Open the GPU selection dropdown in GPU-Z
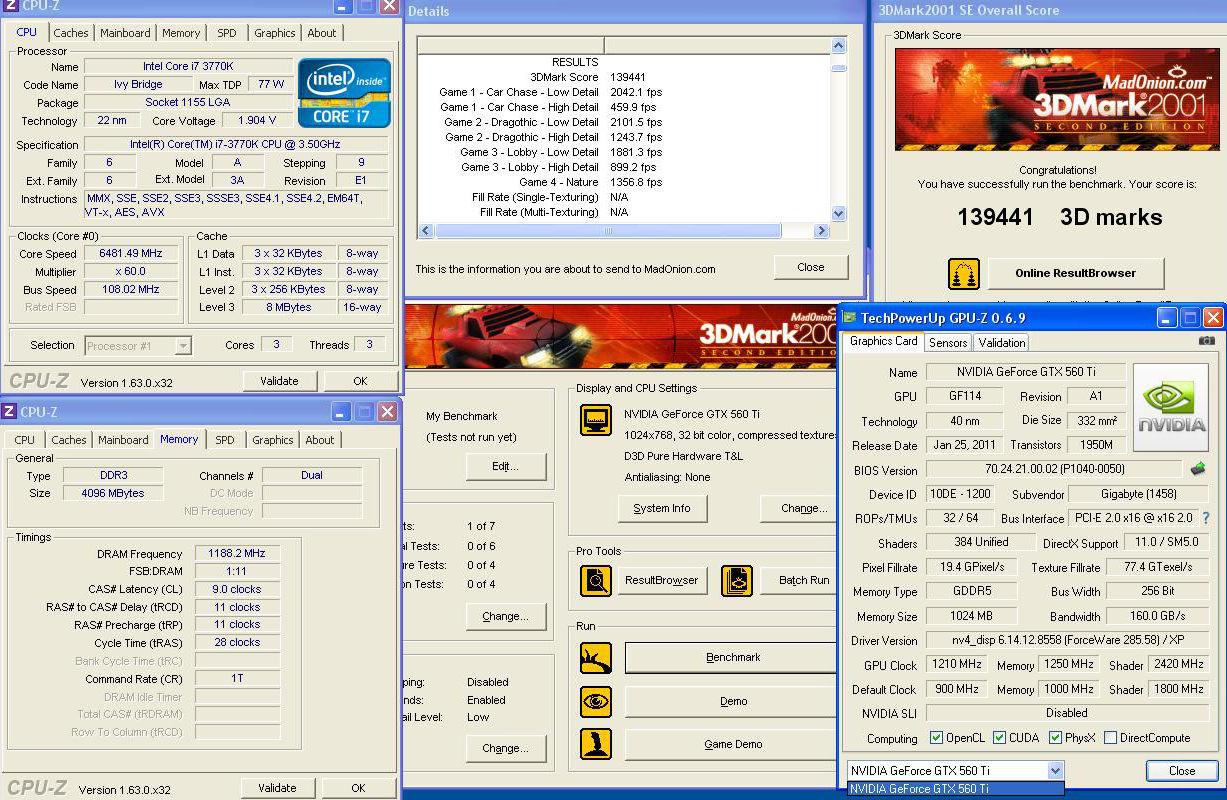 pos(1055,770)
